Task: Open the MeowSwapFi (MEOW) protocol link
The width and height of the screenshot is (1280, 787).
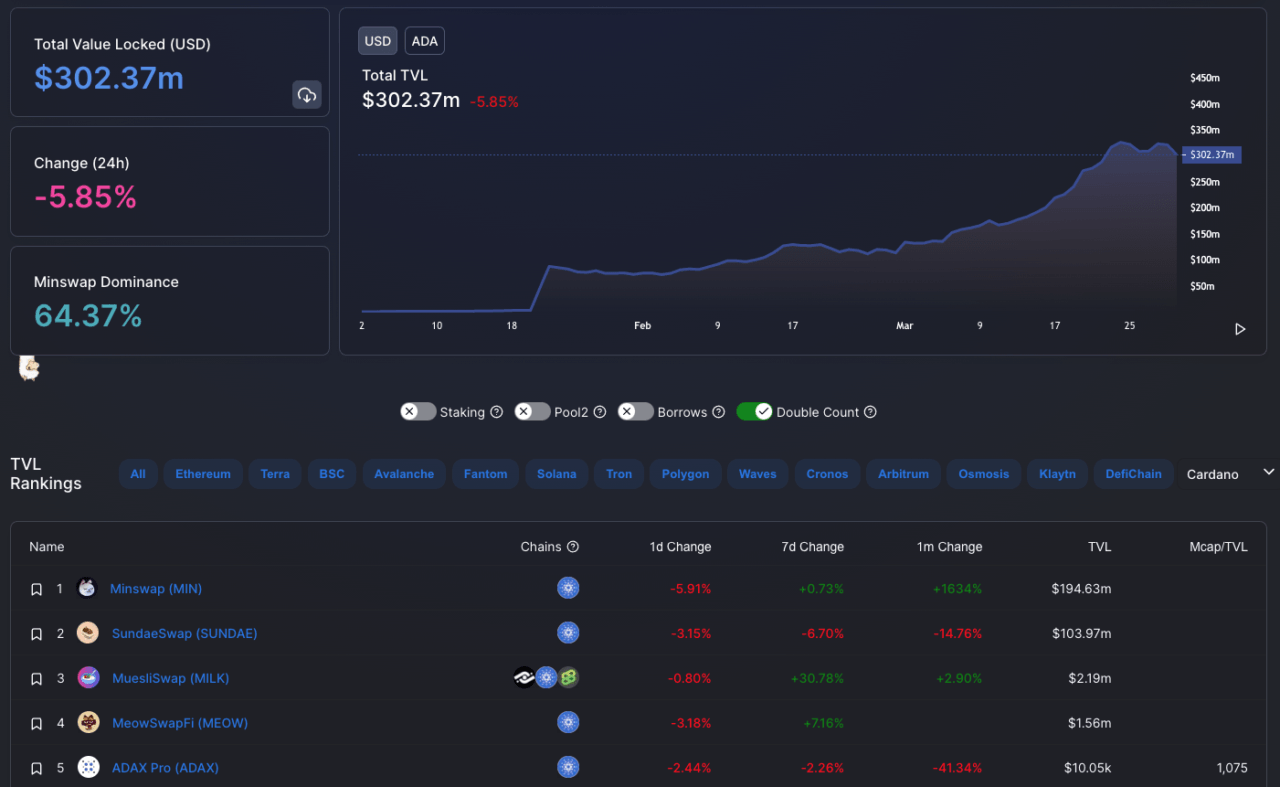Action: tap(180, 723)
